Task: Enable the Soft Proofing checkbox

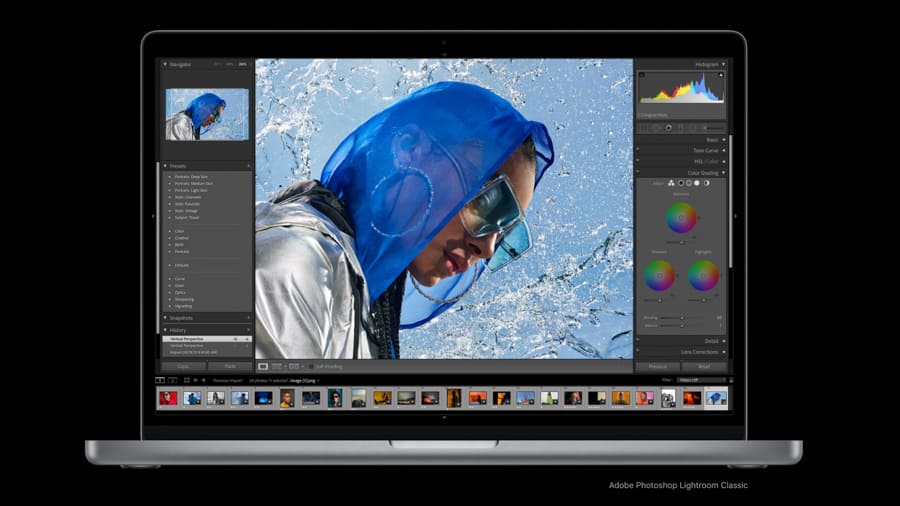Action: 311,367
